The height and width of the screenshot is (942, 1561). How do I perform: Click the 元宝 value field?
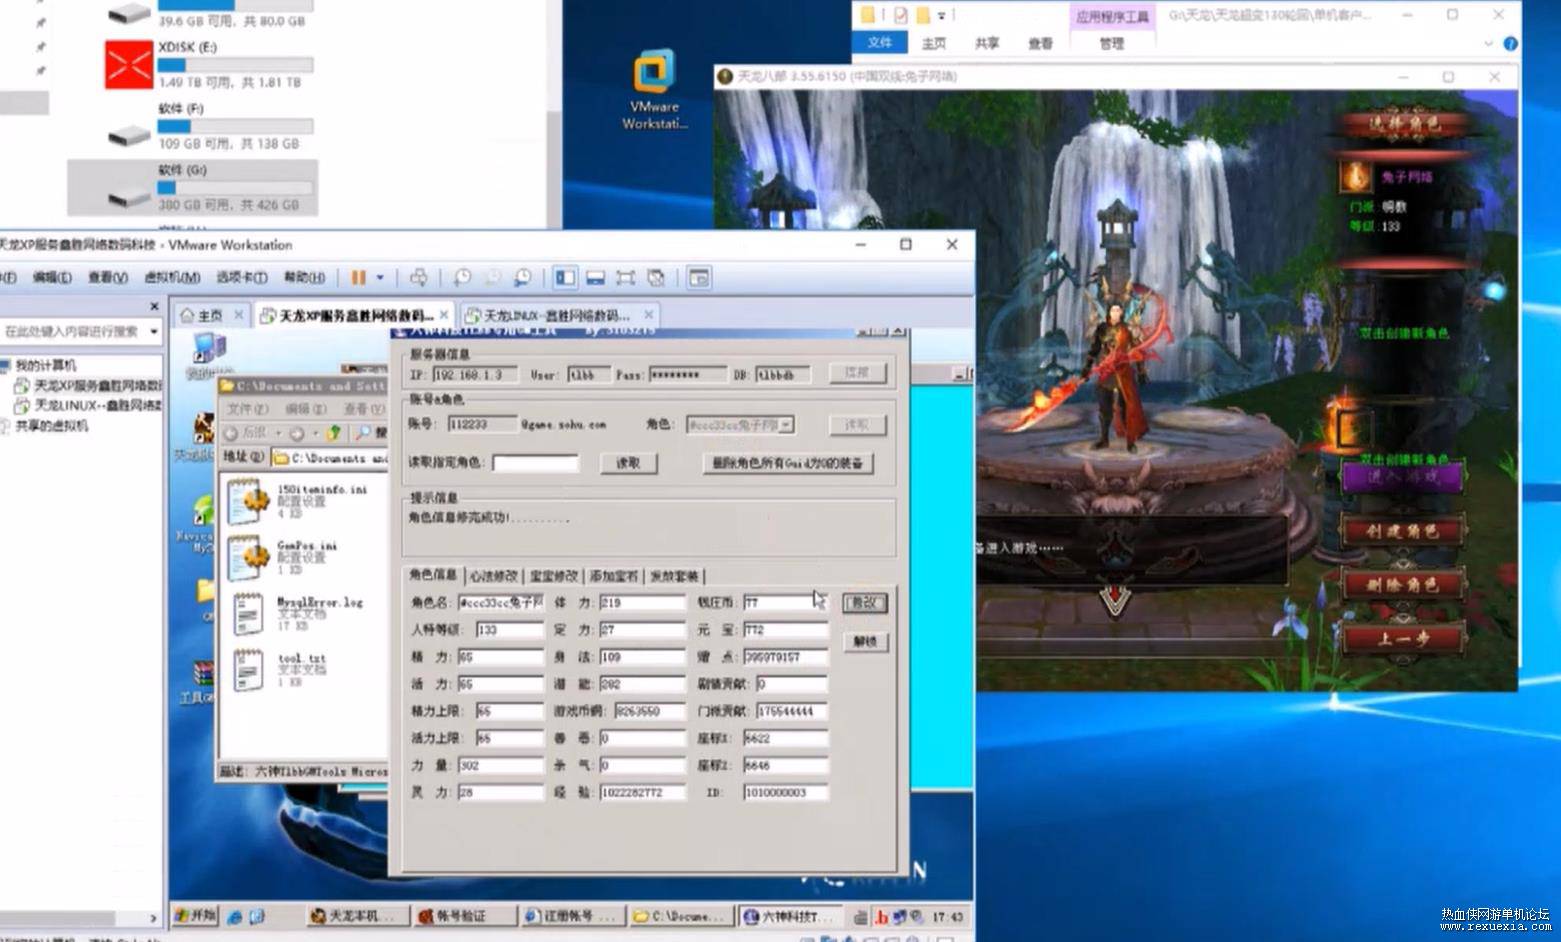pos(786,630)
